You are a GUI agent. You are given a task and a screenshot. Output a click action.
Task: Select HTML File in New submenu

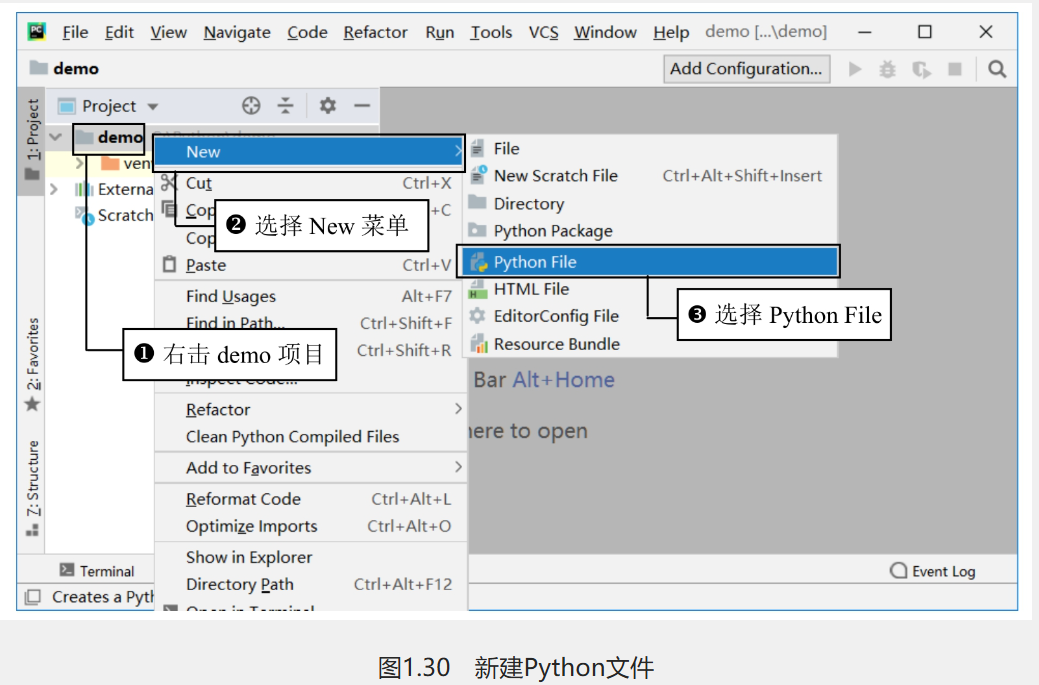pyautogui.click(x=651, y=289)
